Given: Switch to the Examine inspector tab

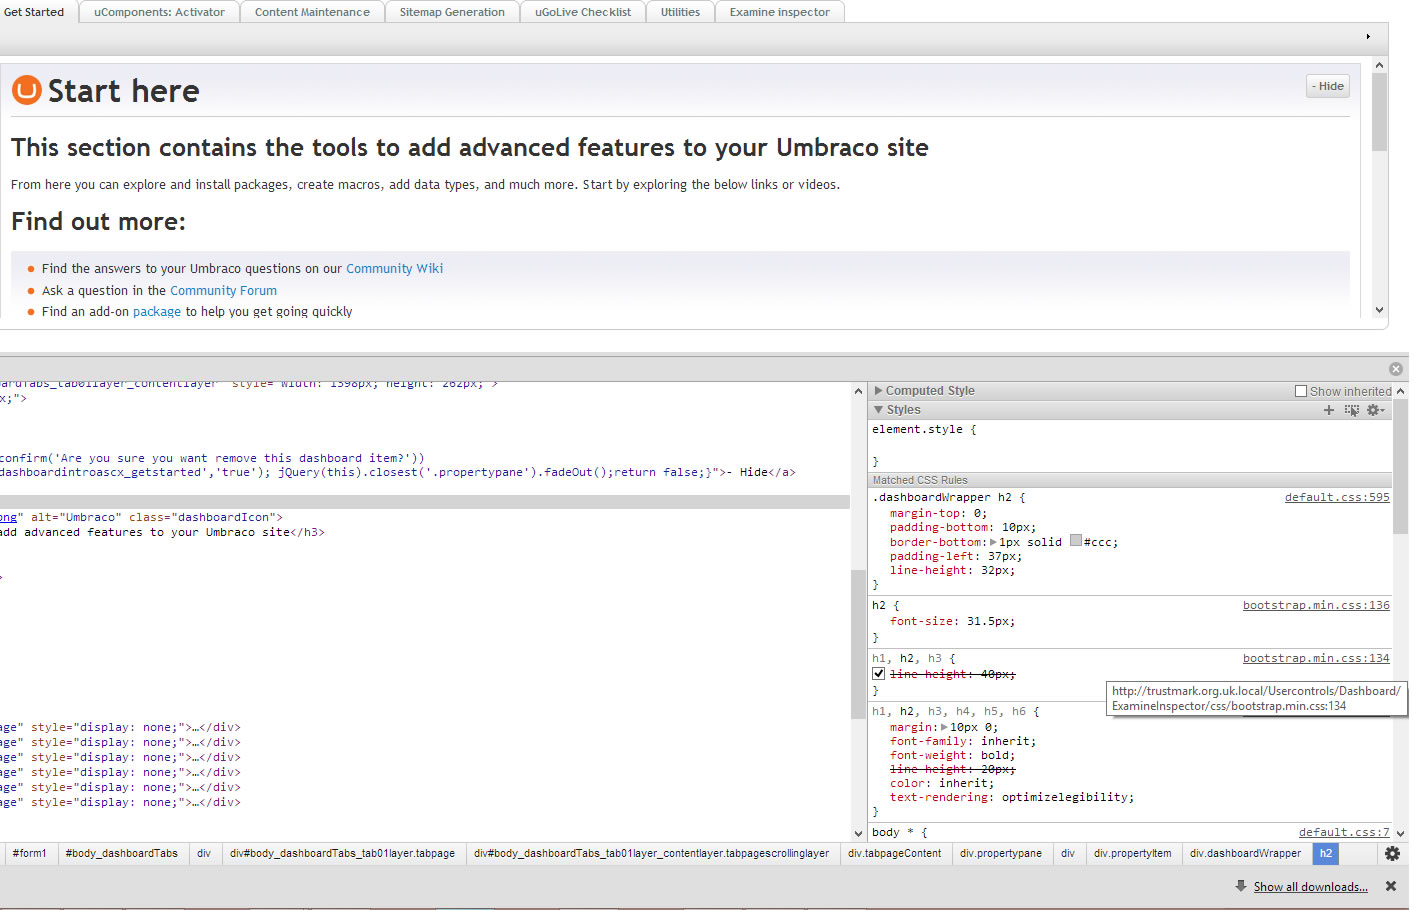Looking at the screenshot, I should coord(779,12).
